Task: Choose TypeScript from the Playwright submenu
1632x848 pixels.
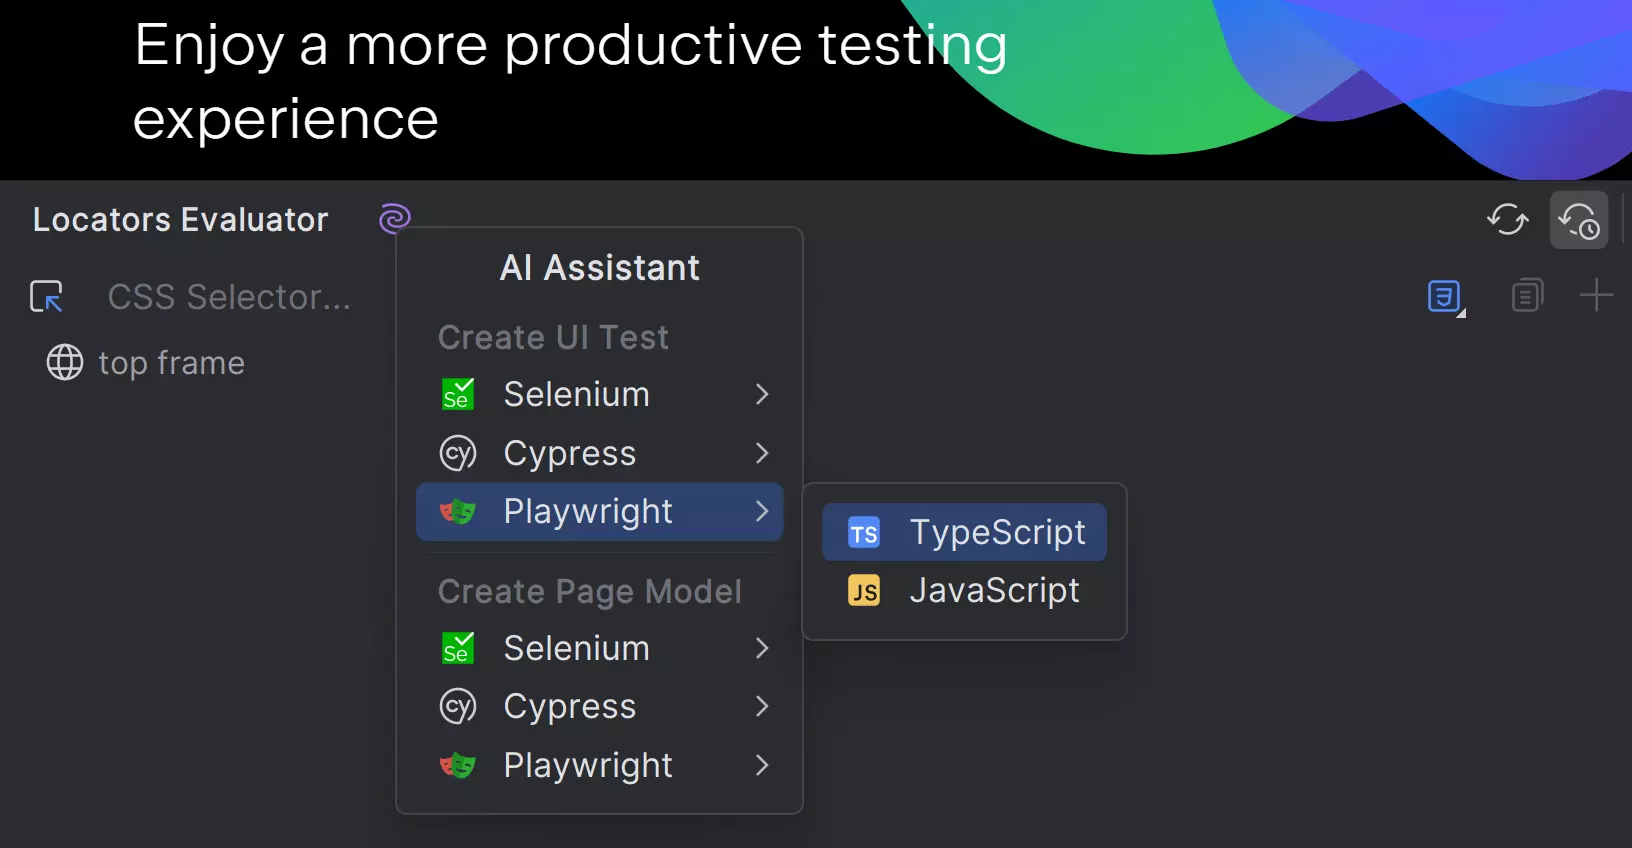Action: pyautogui.click(x=996, y=532)
